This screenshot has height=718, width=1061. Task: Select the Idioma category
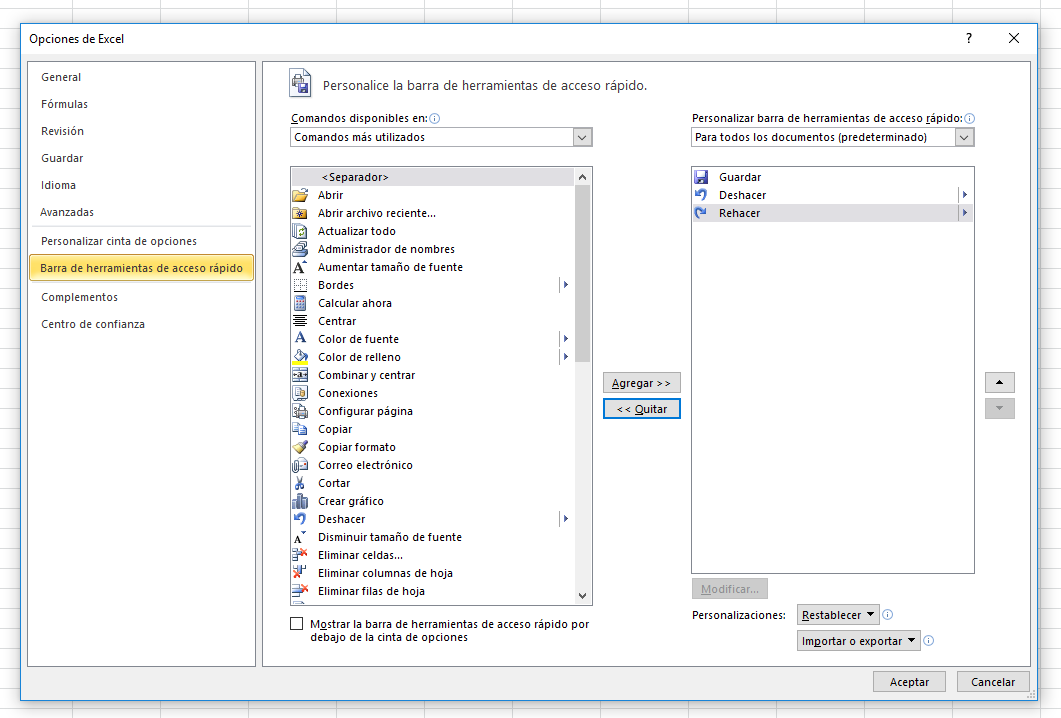click(58, 185)
